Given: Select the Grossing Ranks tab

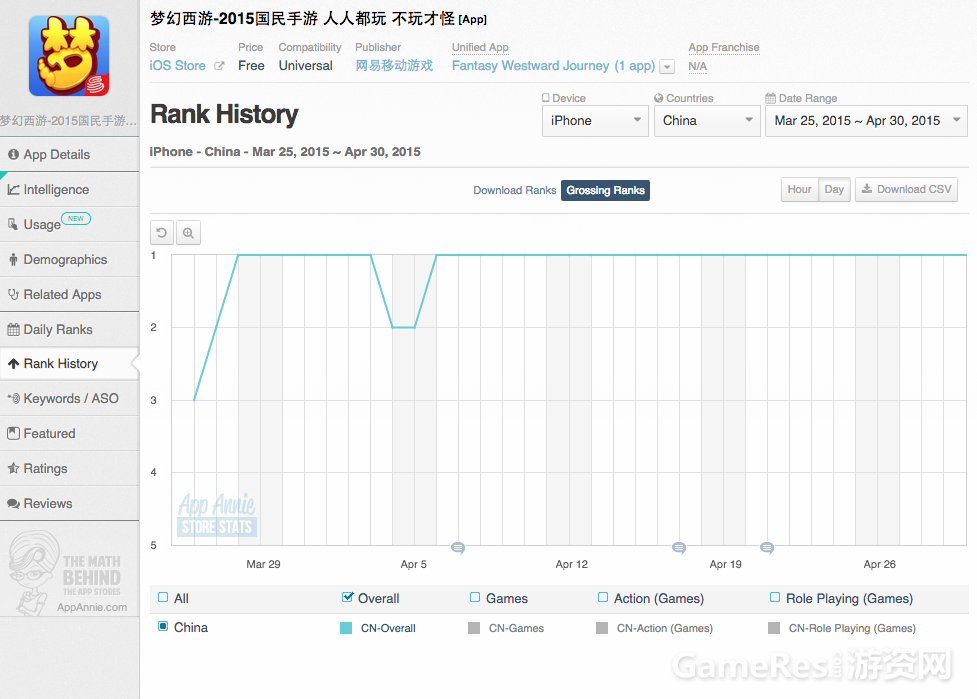Looking at the screenshot, I should 605,190.
